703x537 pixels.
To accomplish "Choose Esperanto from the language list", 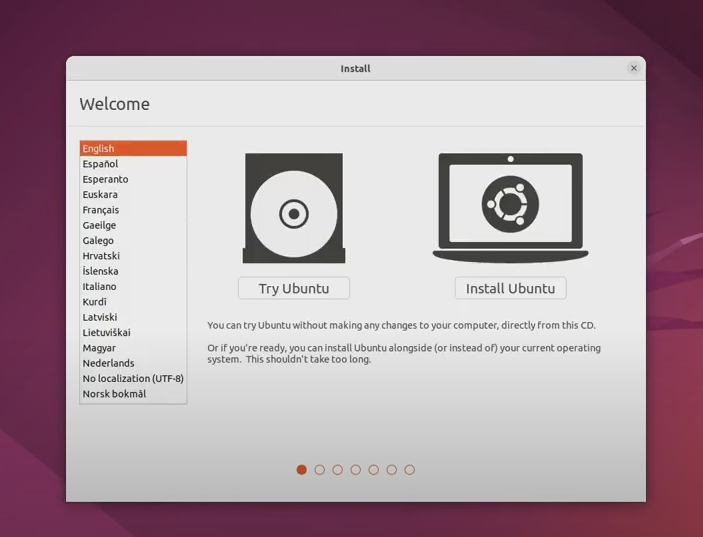I will [133, 179].
